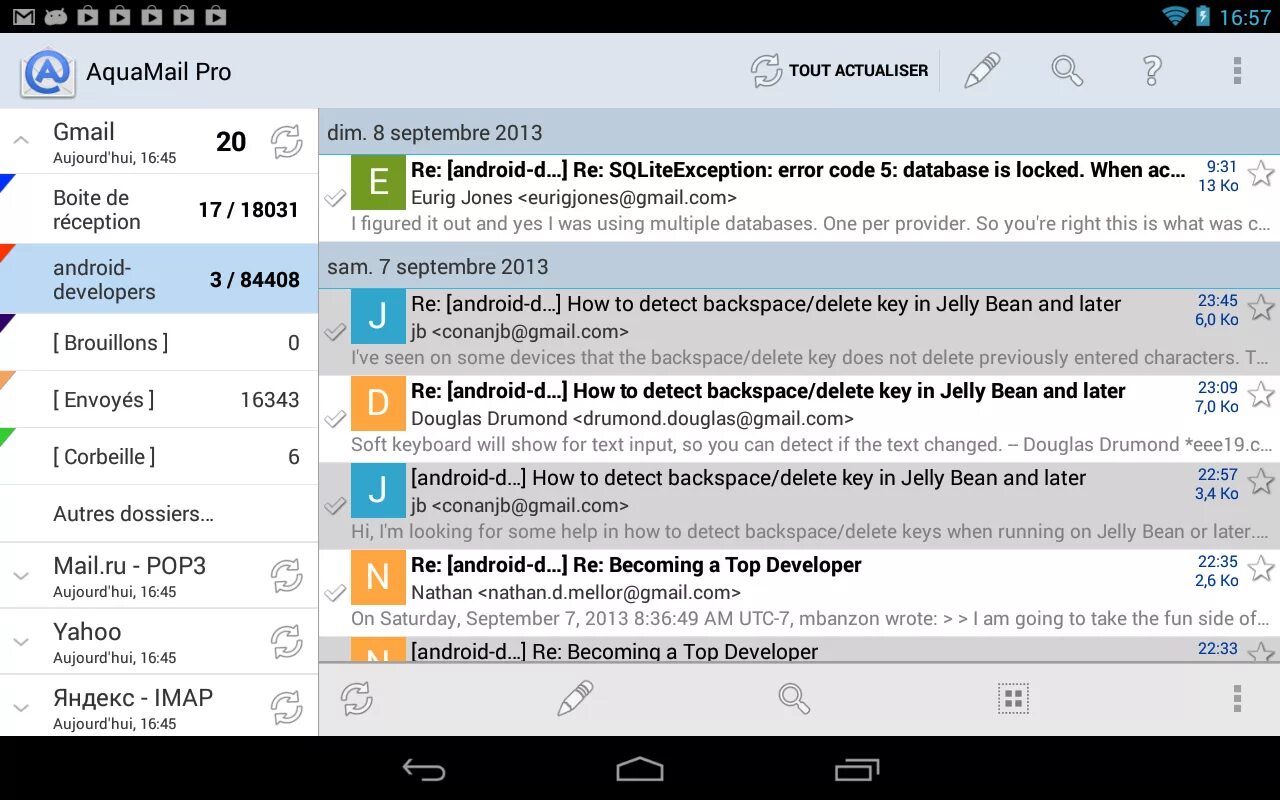Show Autres dossiers… folder list
The height and width of the screenshot is (800, 1280).
(x=159, y=514)
